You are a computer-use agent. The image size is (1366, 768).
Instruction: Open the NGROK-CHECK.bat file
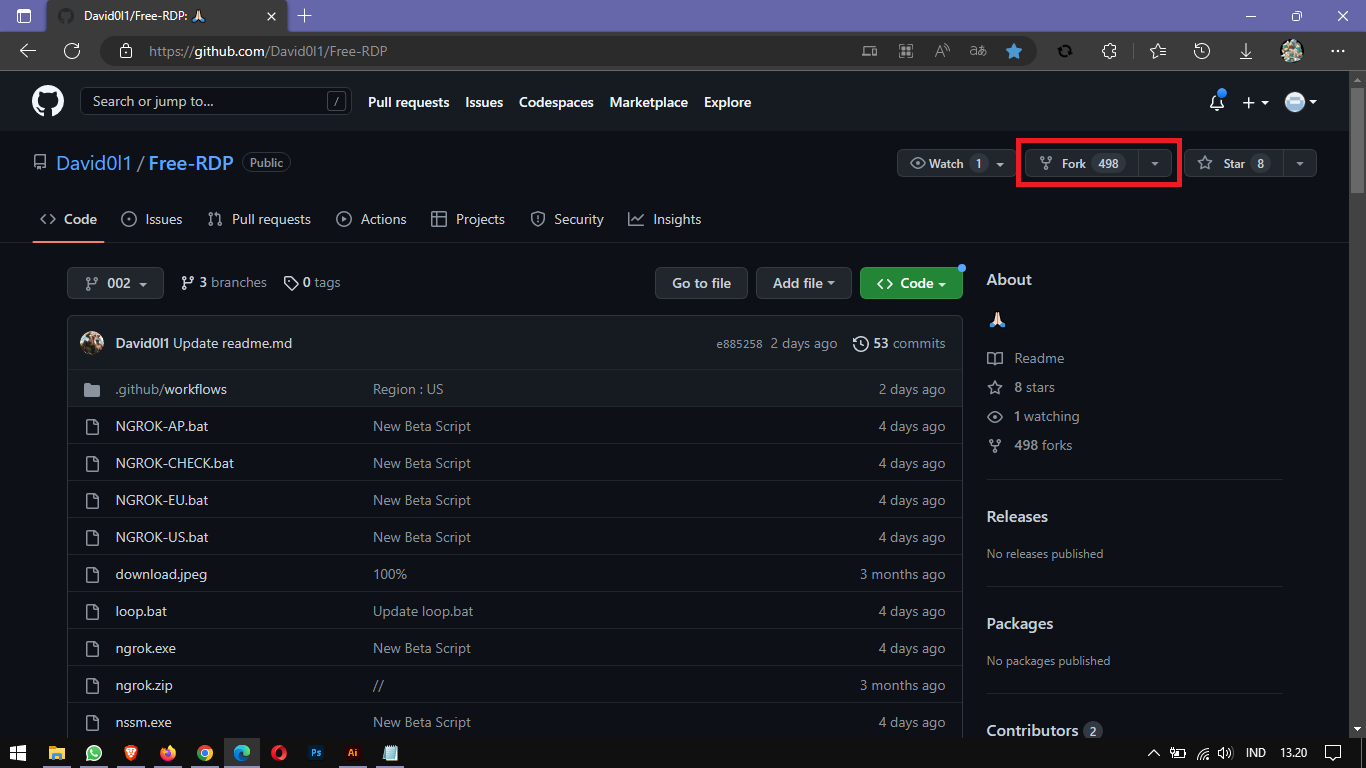(174, 463)
